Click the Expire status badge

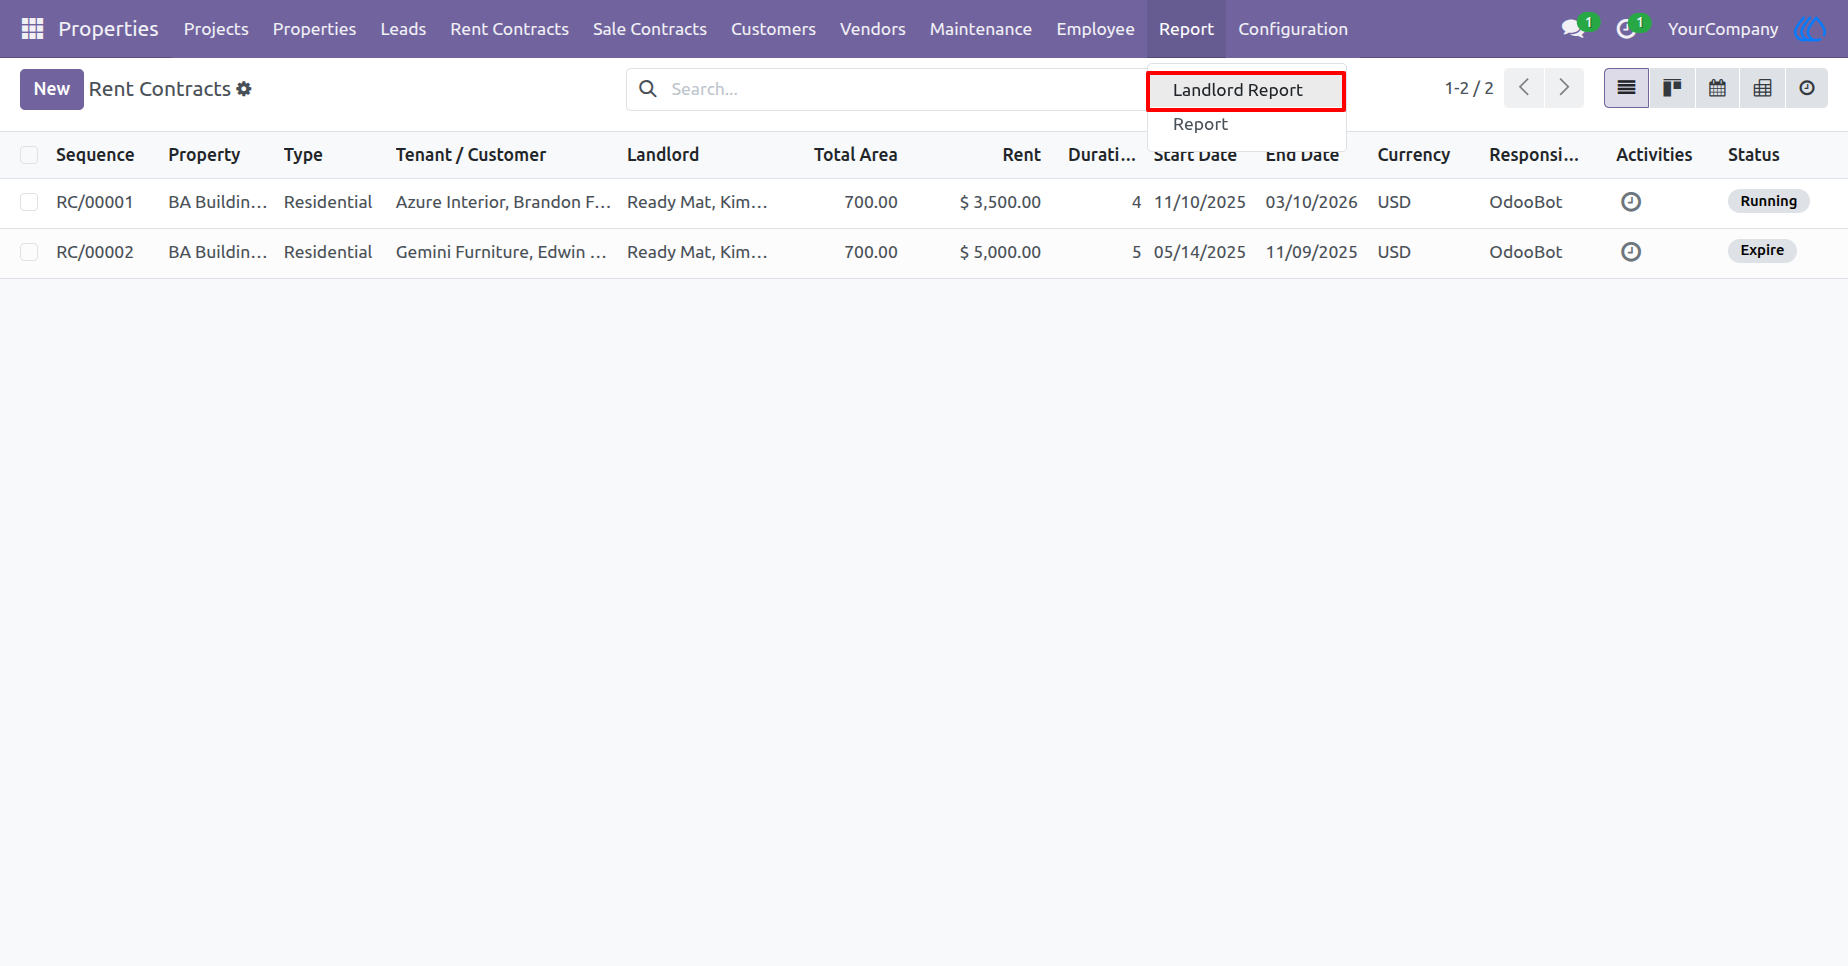1762,251
